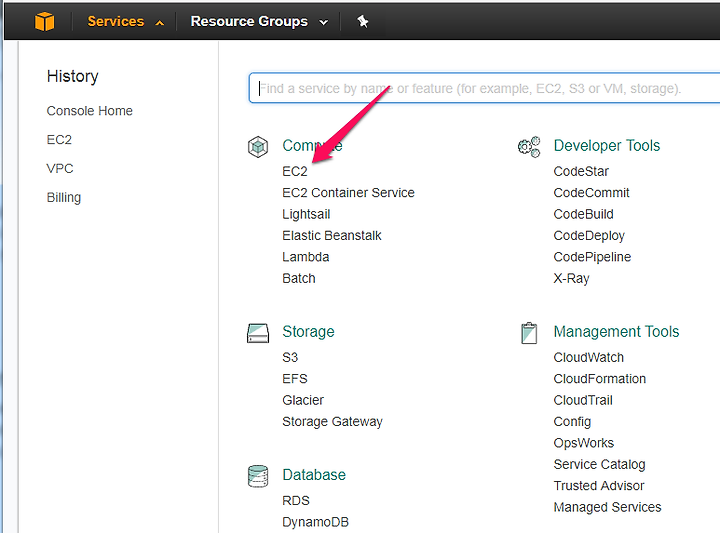Focus the service search field

point(484,88)
